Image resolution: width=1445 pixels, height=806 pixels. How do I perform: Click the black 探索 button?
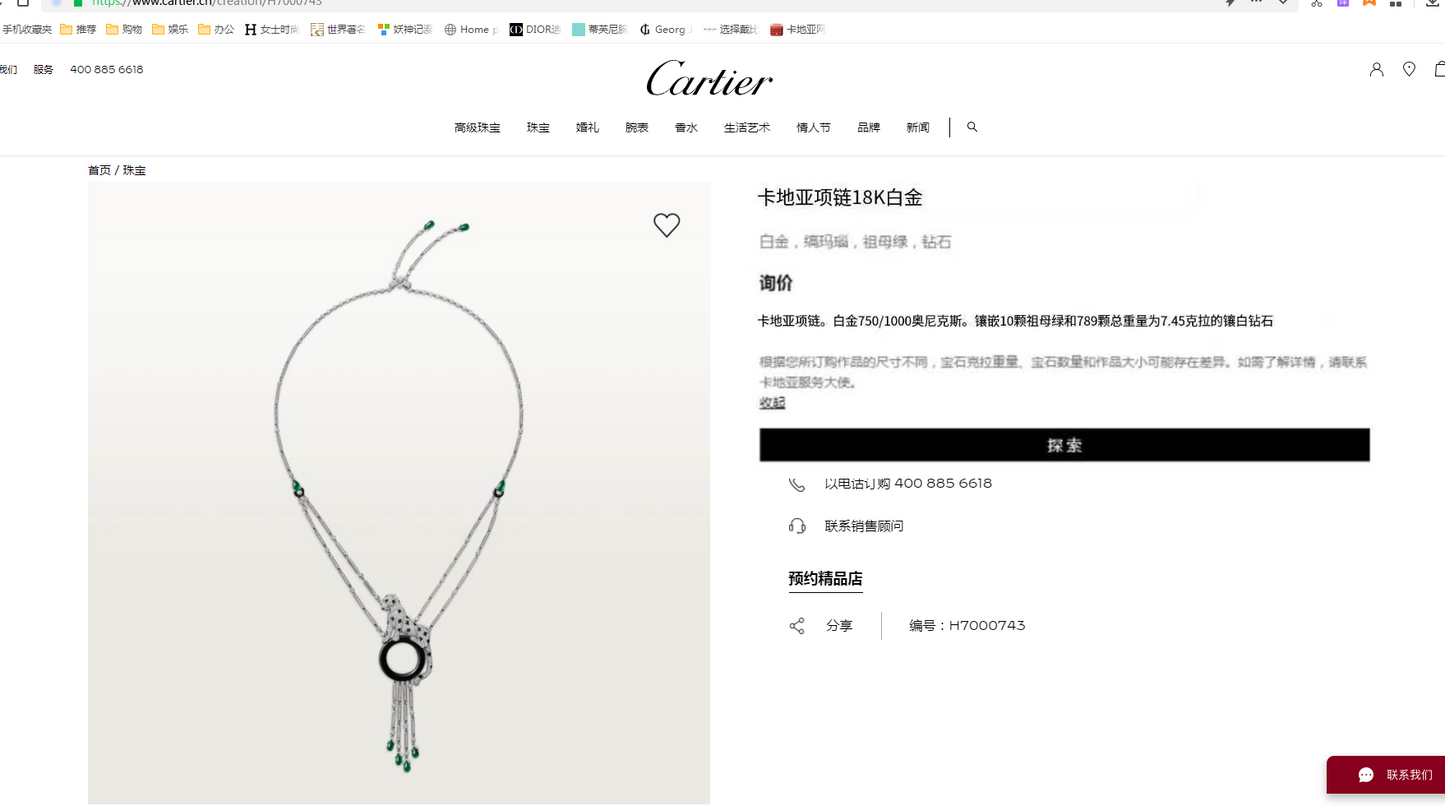1064,445
